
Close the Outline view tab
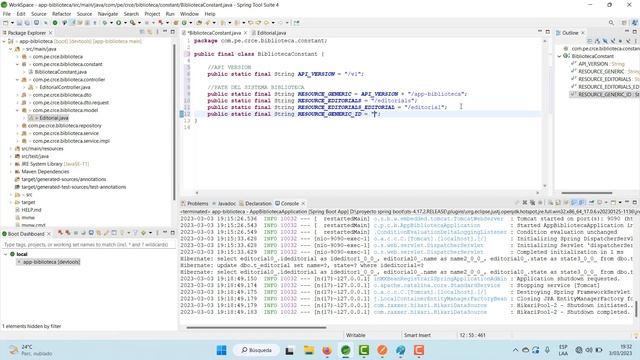[583, 33]
